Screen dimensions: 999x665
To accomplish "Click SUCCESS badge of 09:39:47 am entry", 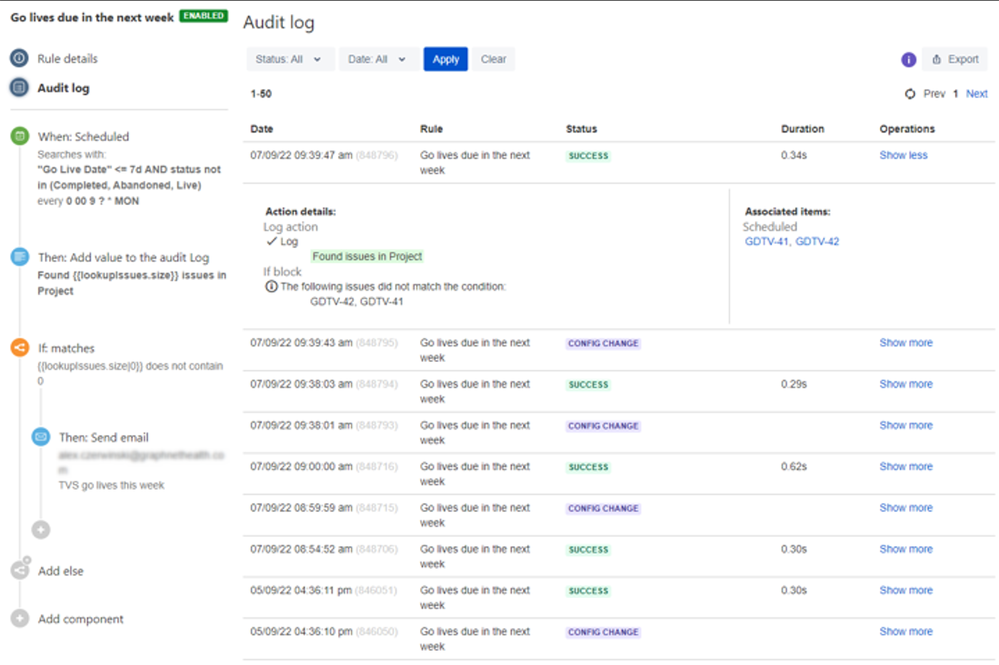I will coord(588,155).
